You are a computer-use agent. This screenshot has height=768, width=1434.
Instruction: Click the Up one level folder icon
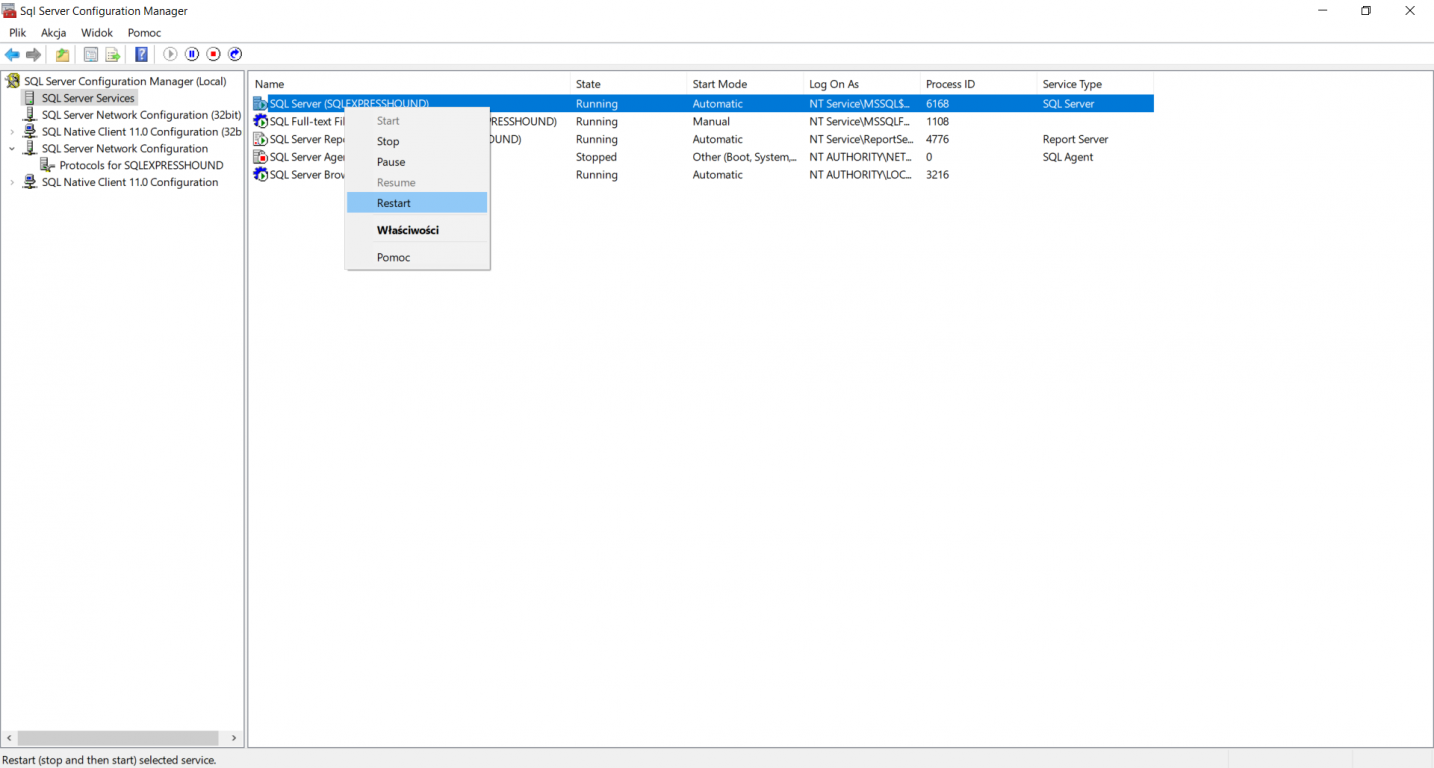coord(62,54)
